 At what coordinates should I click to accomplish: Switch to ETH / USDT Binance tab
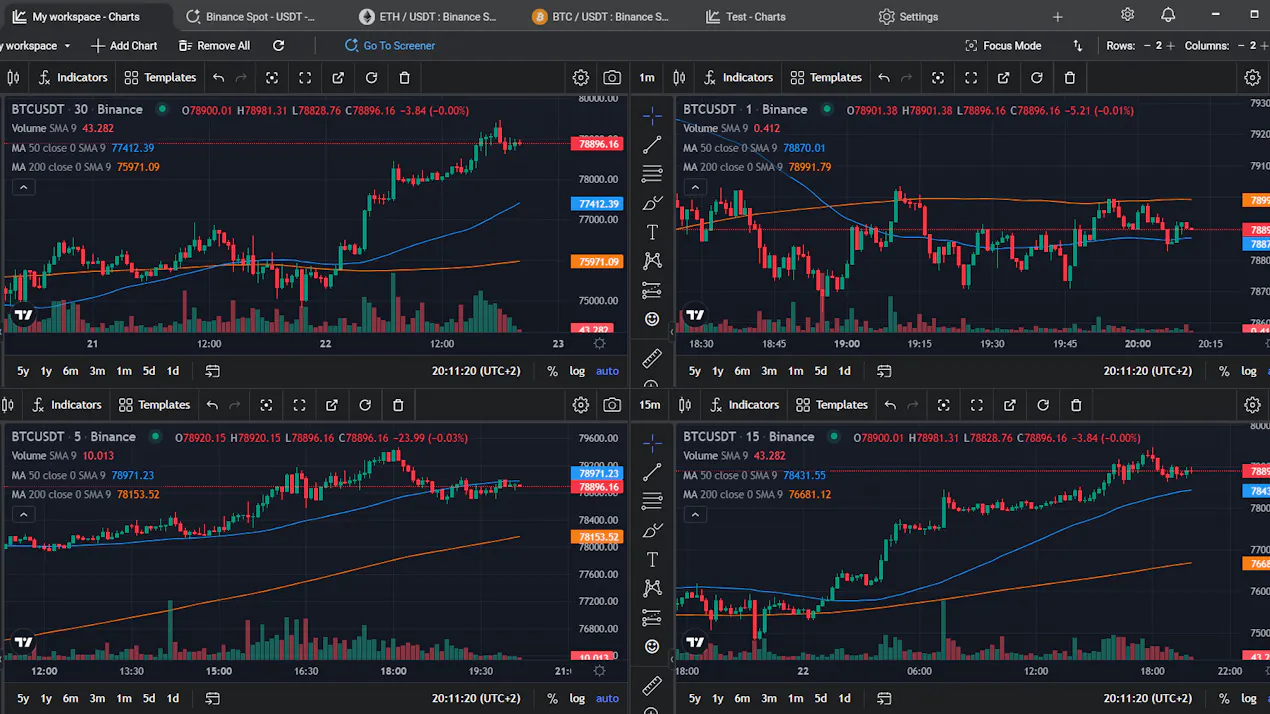click(x=428, y=16)
